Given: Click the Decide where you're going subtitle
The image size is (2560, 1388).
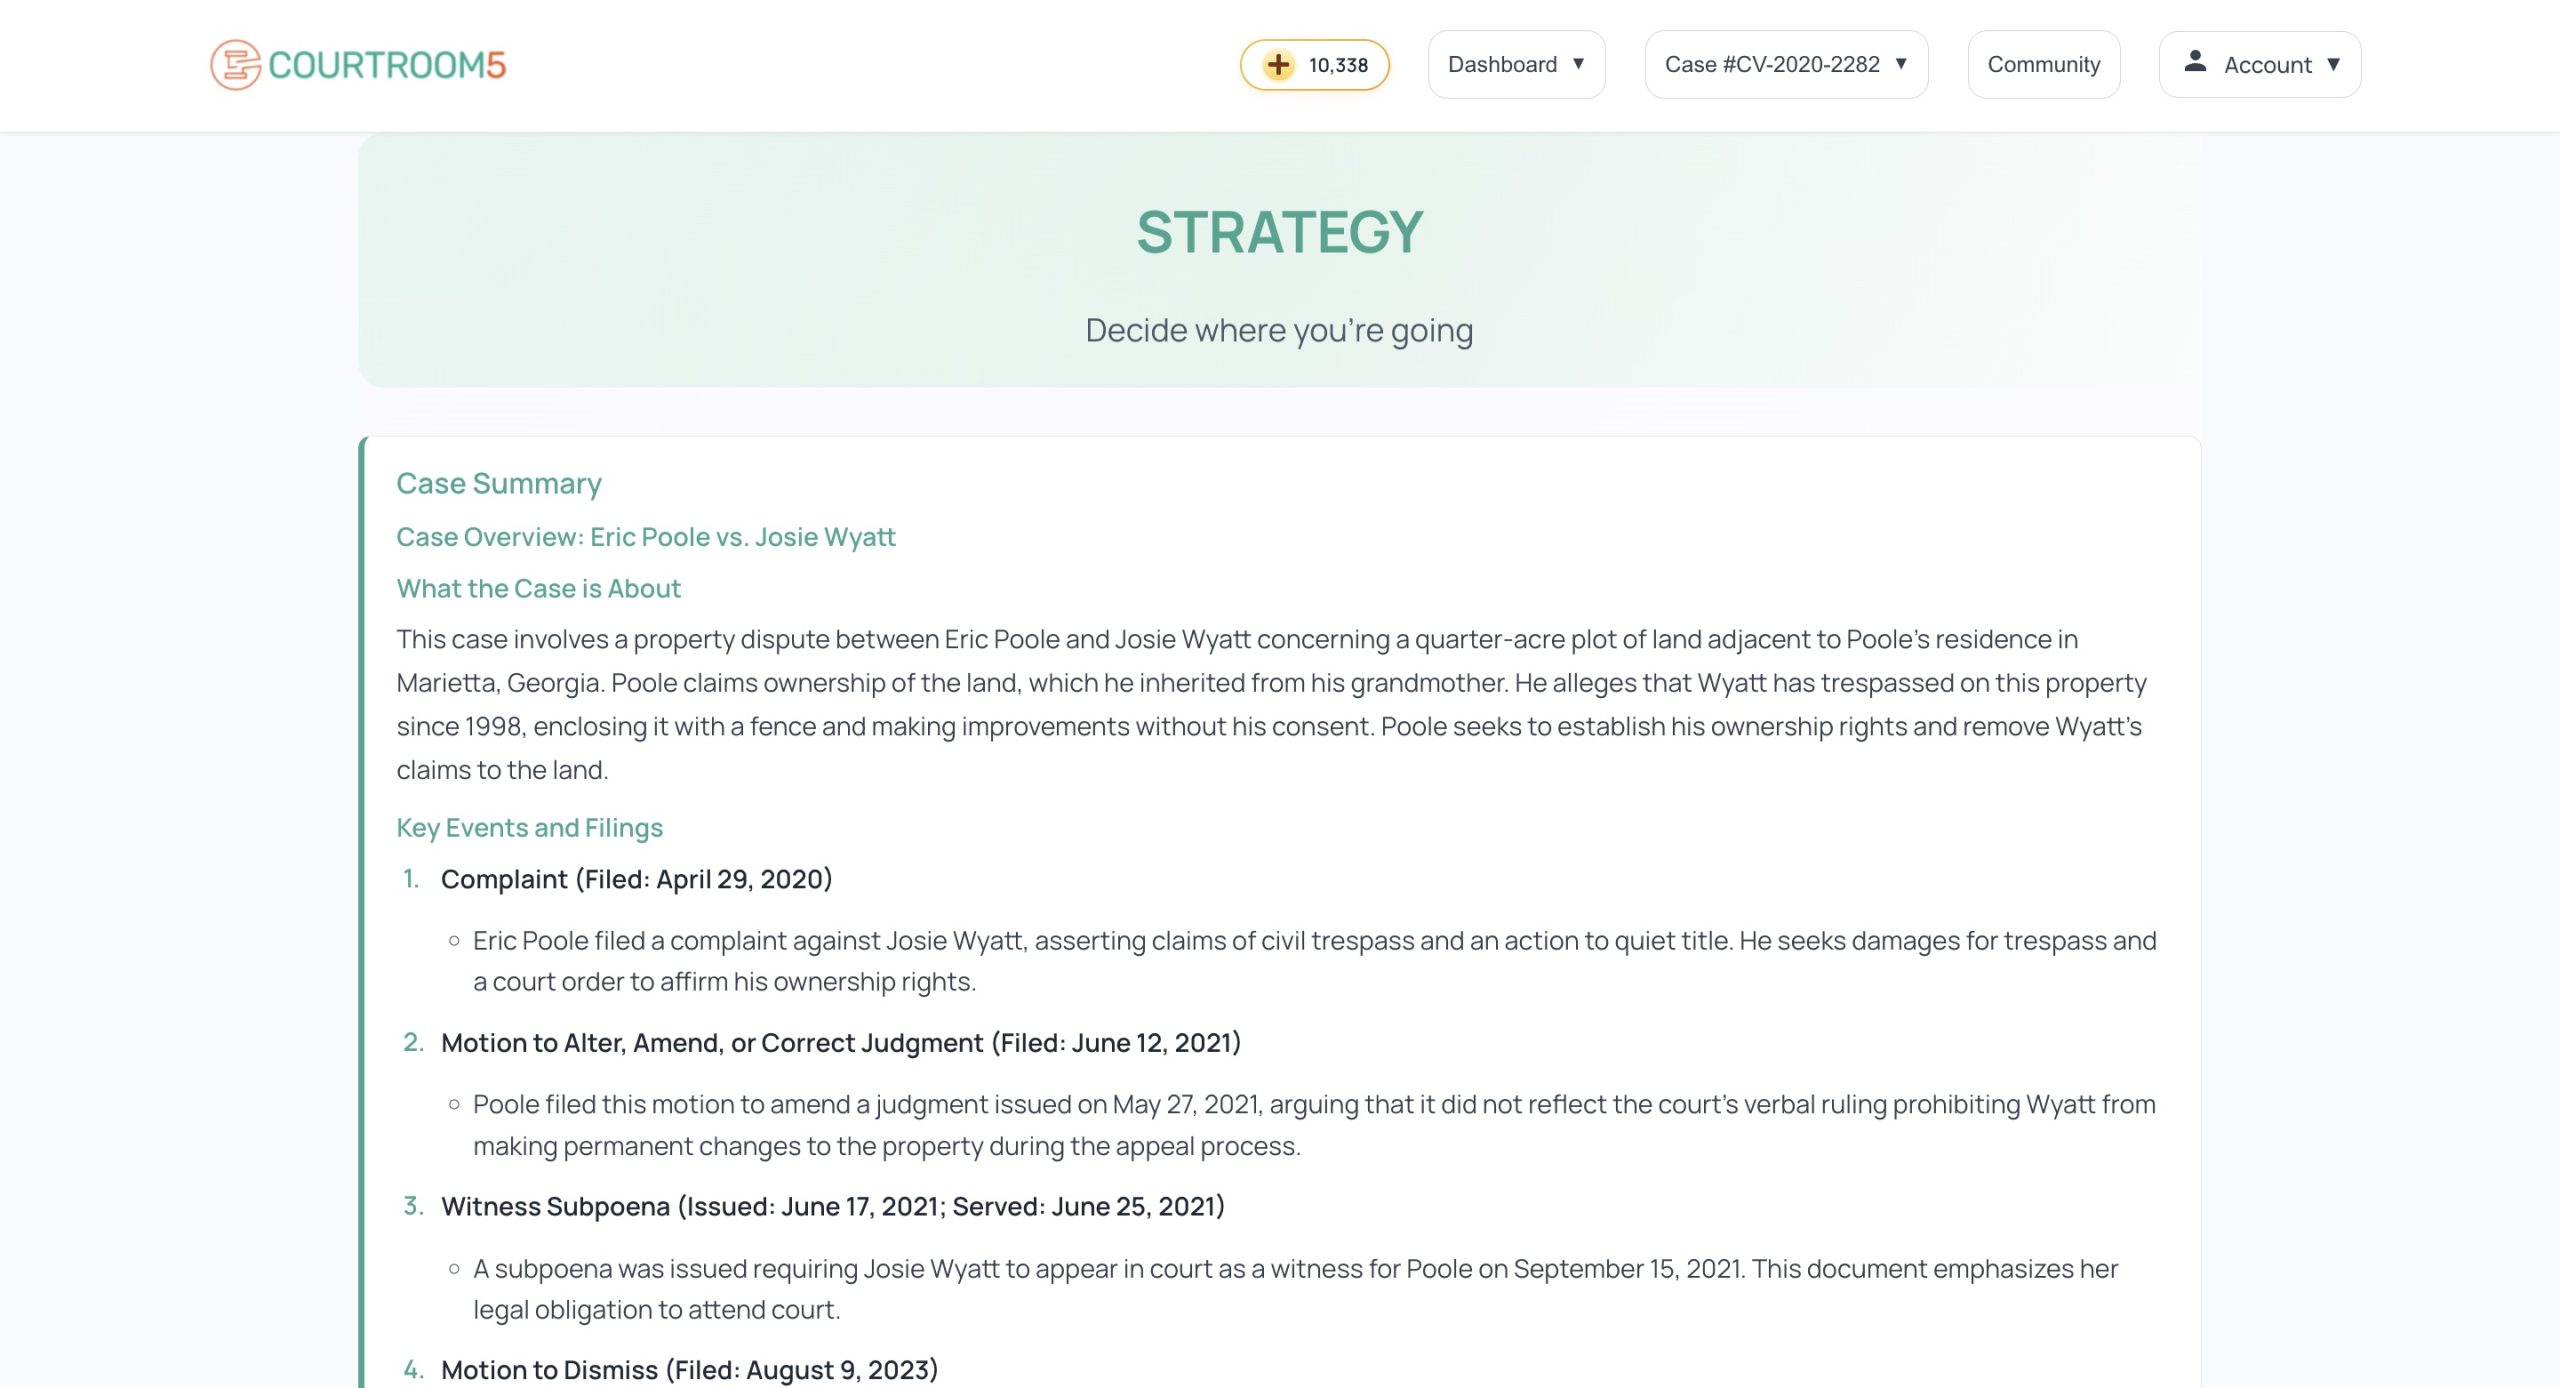Looking at the screenshot, I should (x=1279, y=331).
